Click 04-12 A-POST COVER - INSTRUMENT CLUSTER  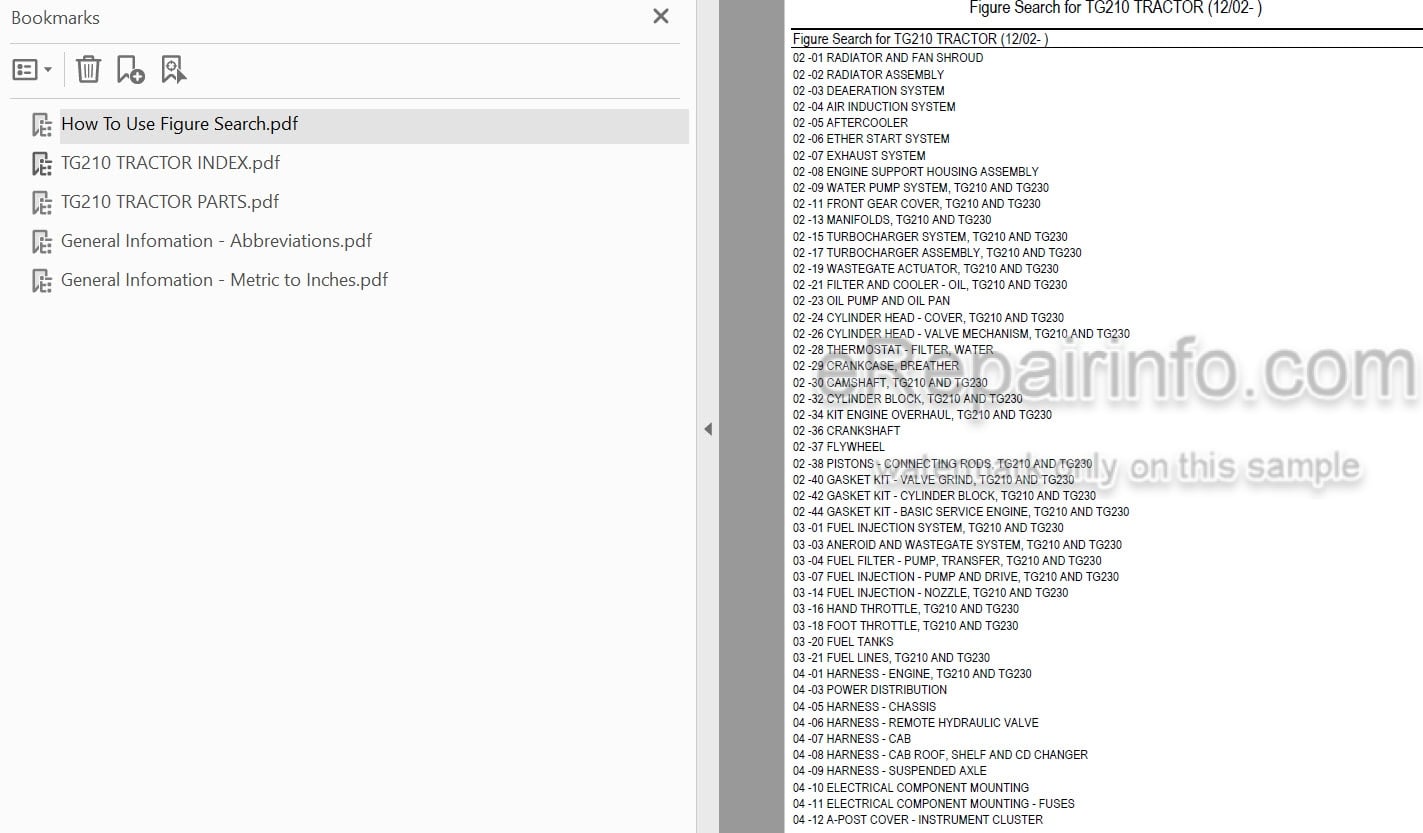[x=918, y=820]
